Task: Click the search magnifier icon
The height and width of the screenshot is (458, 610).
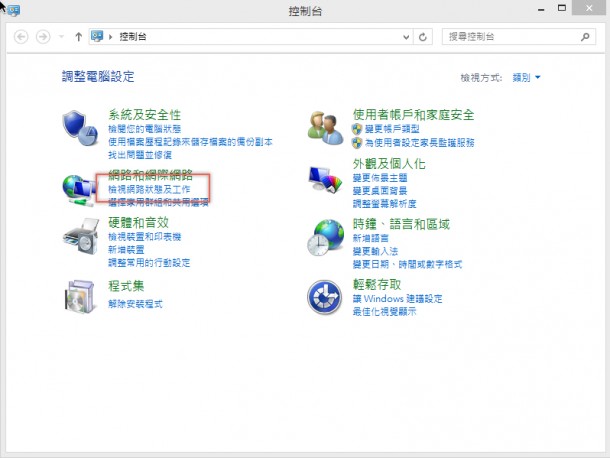Action: pyautogui.click(x=585, y=37)
